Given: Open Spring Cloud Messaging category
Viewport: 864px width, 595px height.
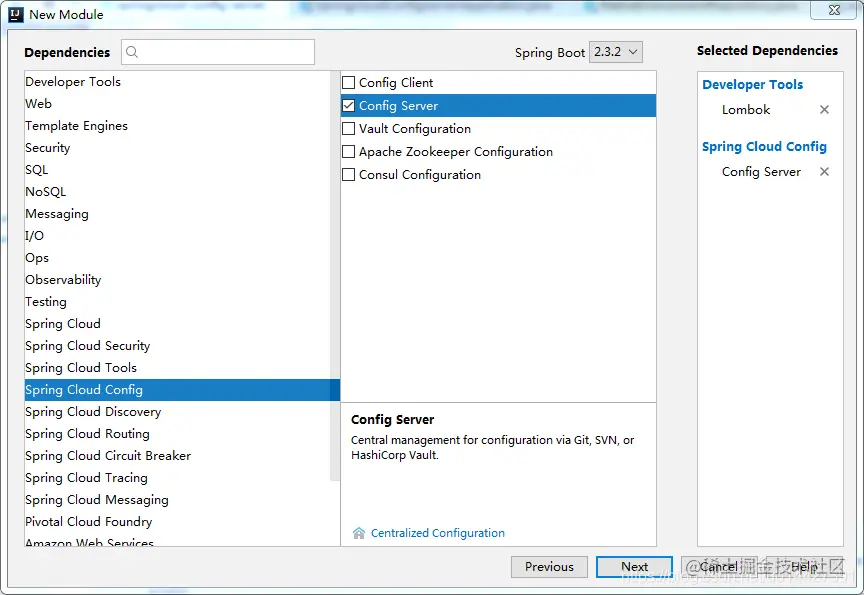Looking at the screenshot, I should [177, 500].
